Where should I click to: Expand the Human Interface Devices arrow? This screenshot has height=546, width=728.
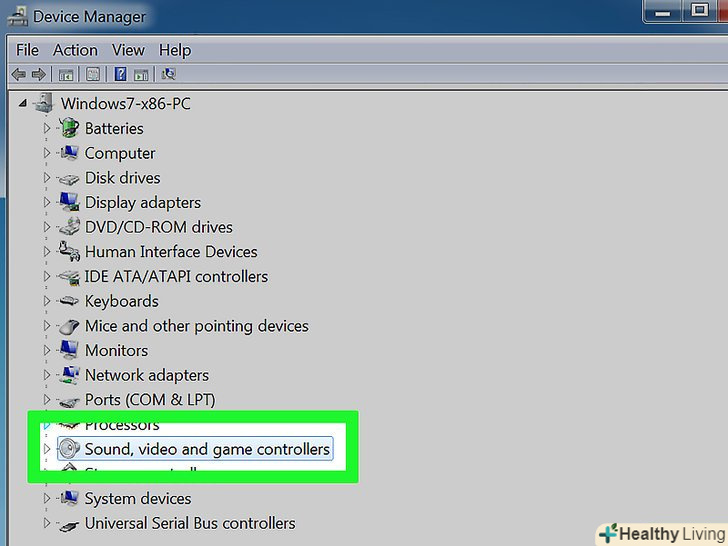click(x=46, y=251)
